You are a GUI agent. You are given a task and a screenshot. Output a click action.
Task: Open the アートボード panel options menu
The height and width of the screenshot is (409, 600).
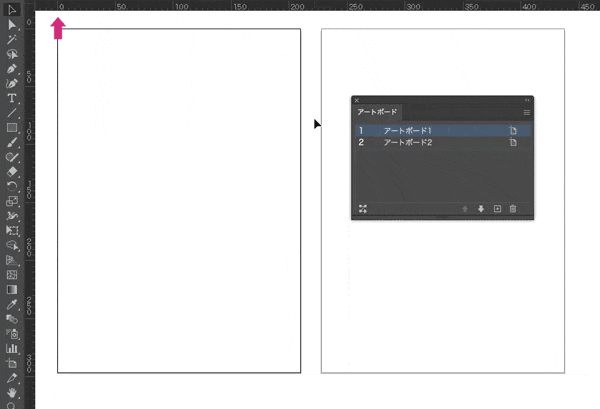click(x=526, y=113)
